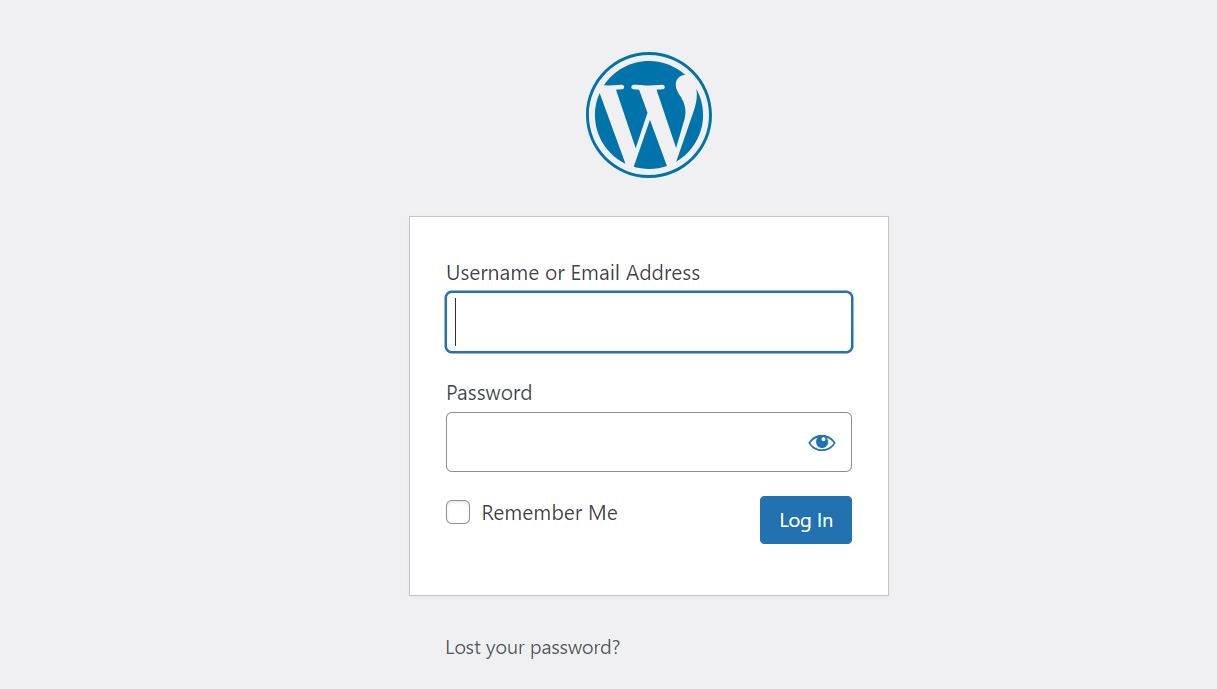Click the Password label text

tap(489, 393)
